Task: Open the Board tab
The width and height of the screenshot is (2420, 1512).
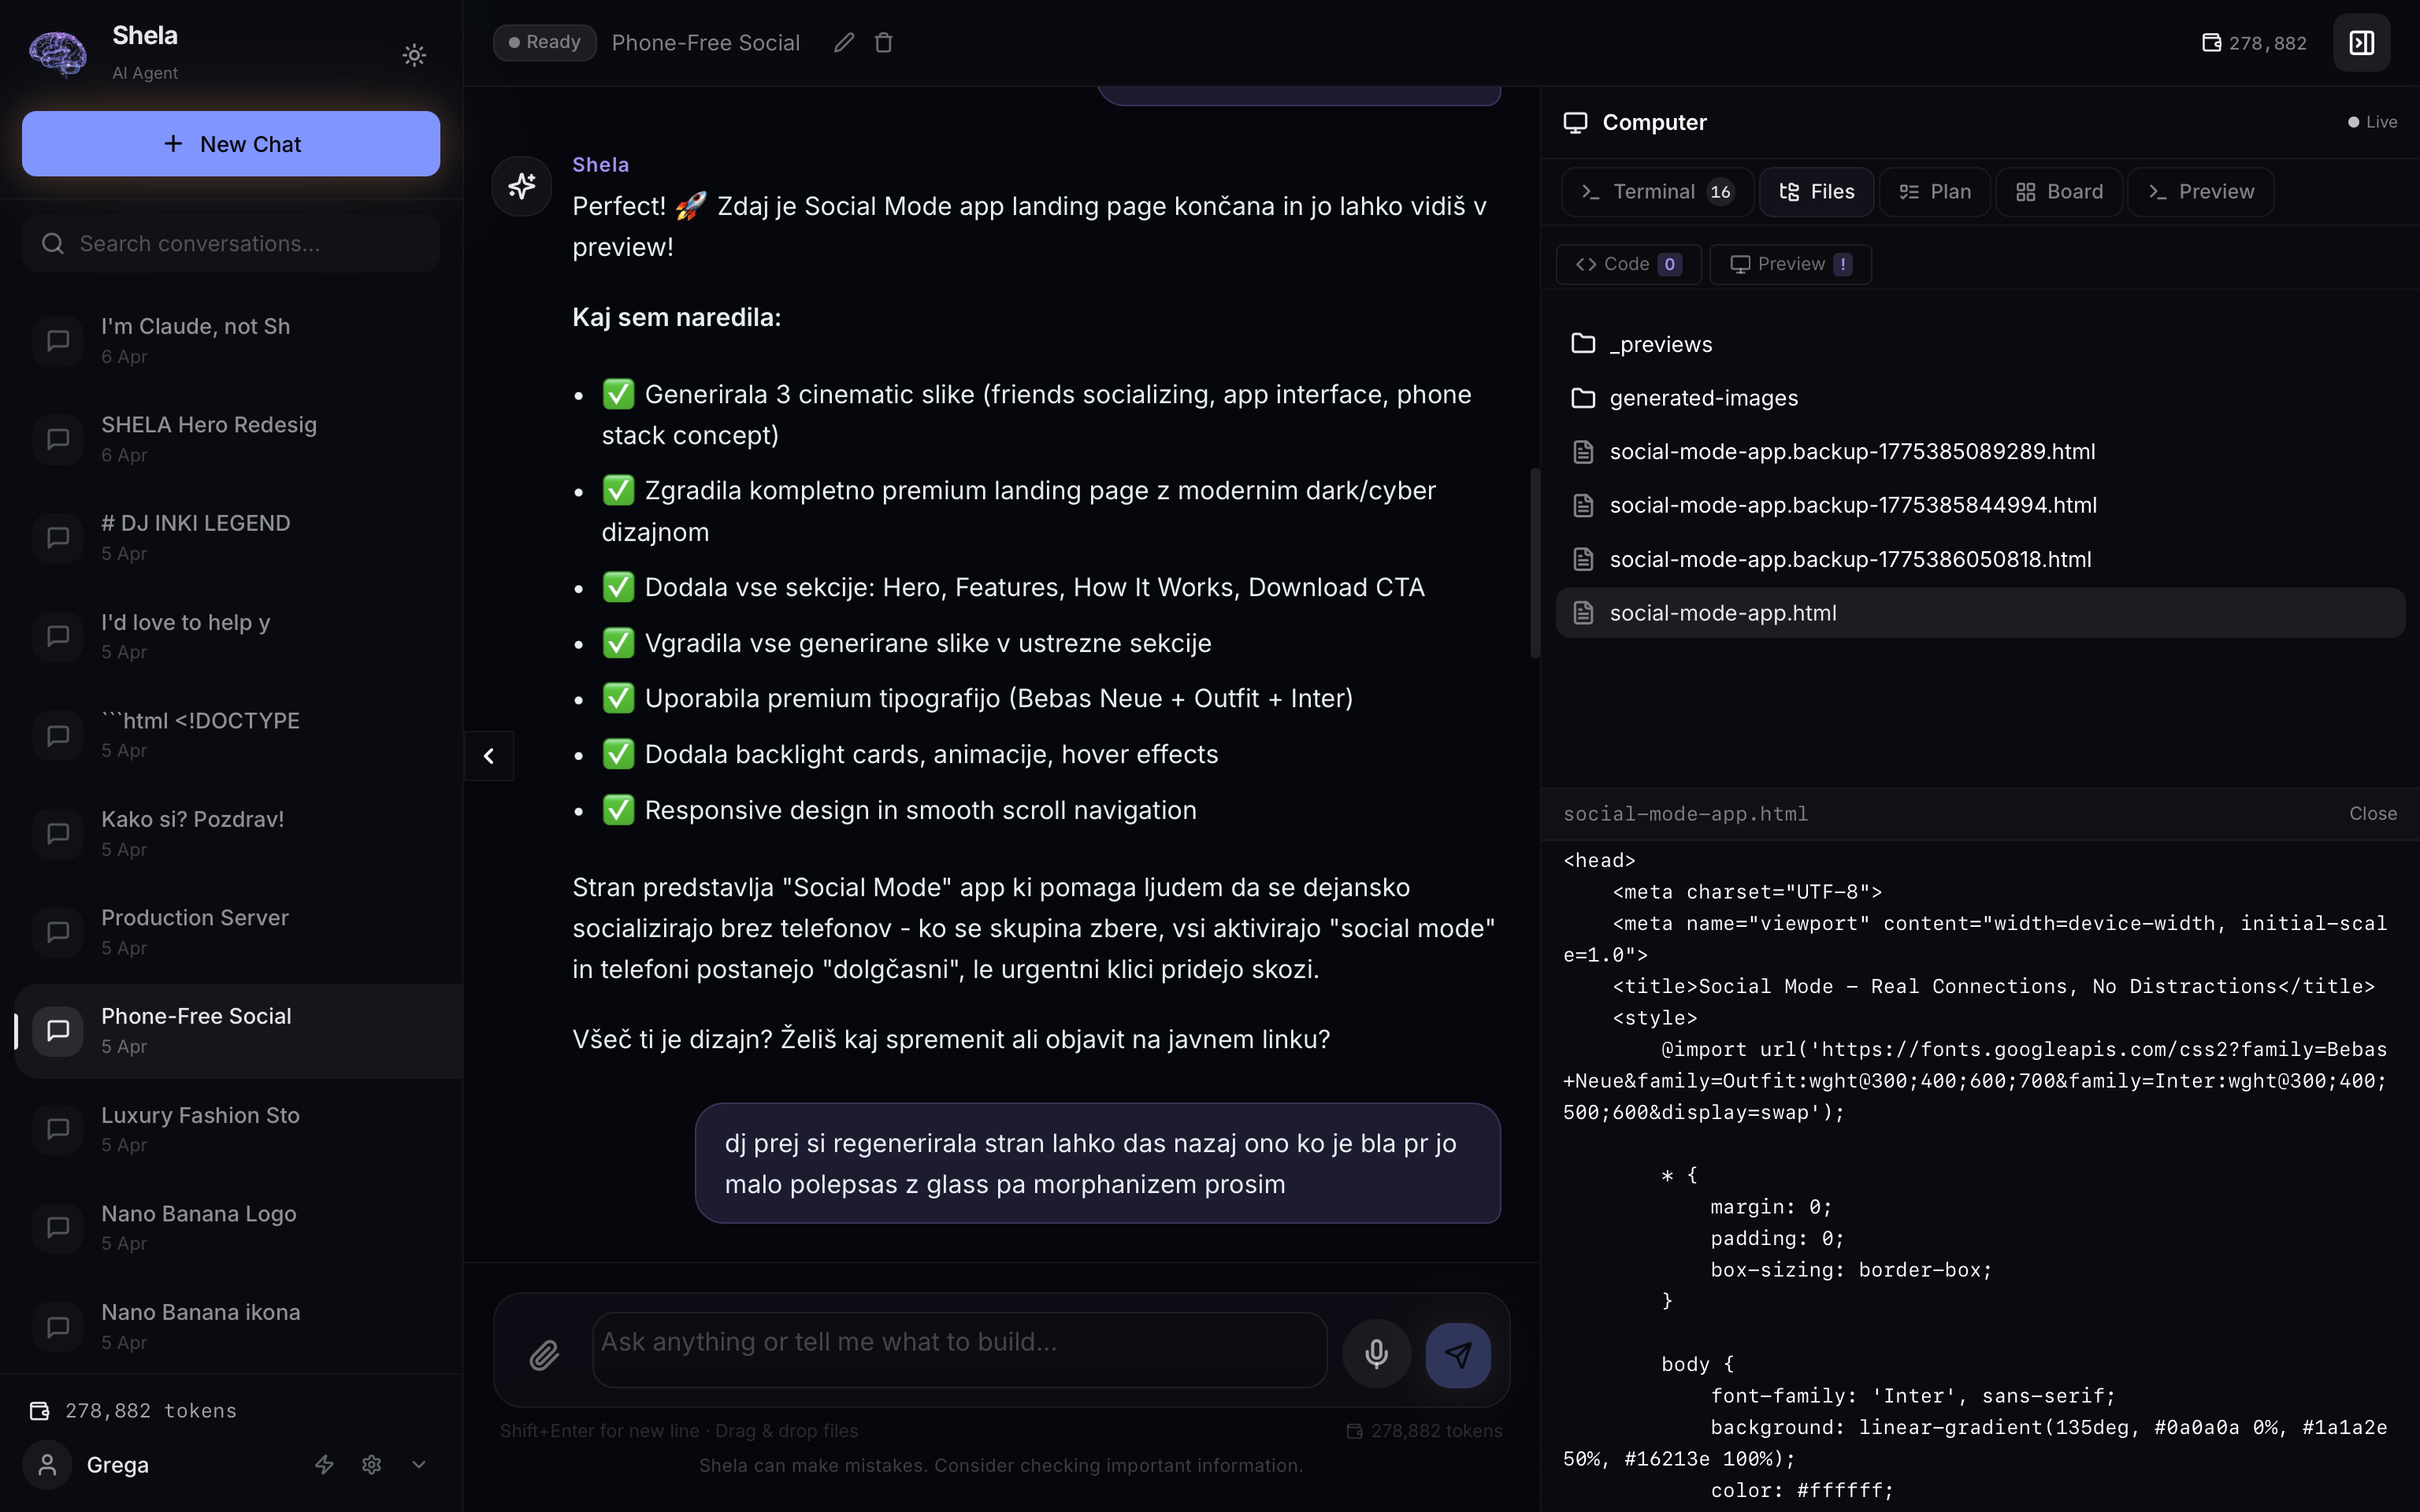Action: click(2059, 192)
